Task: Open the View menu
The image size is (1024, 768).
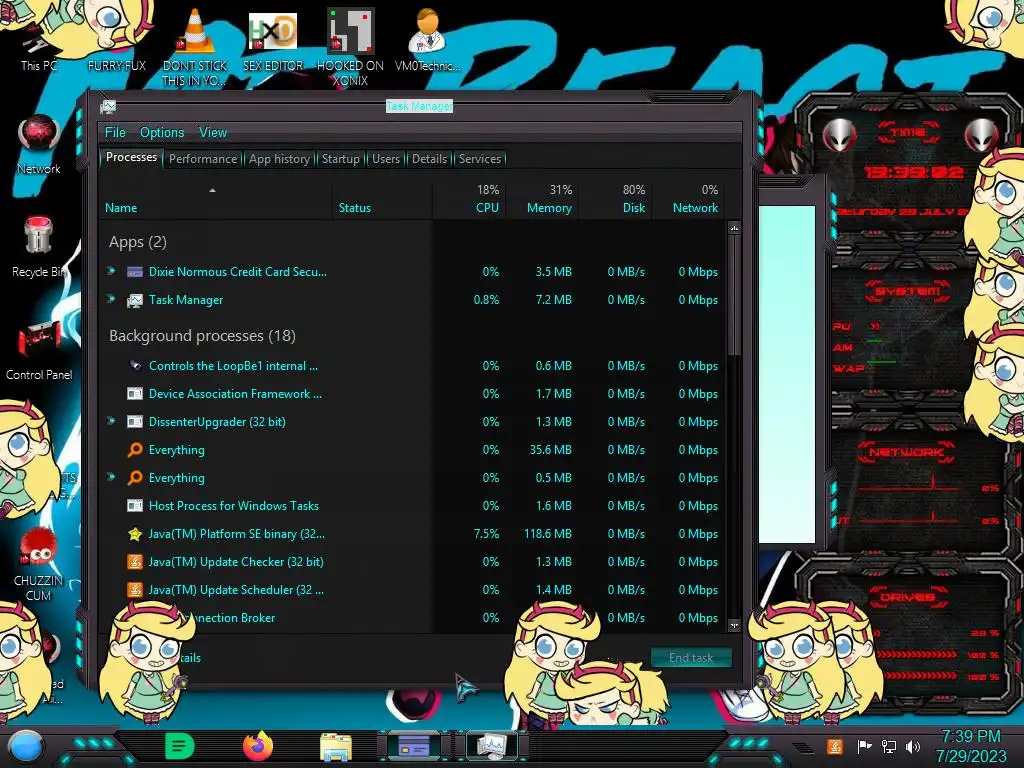Action: [213, 132]
